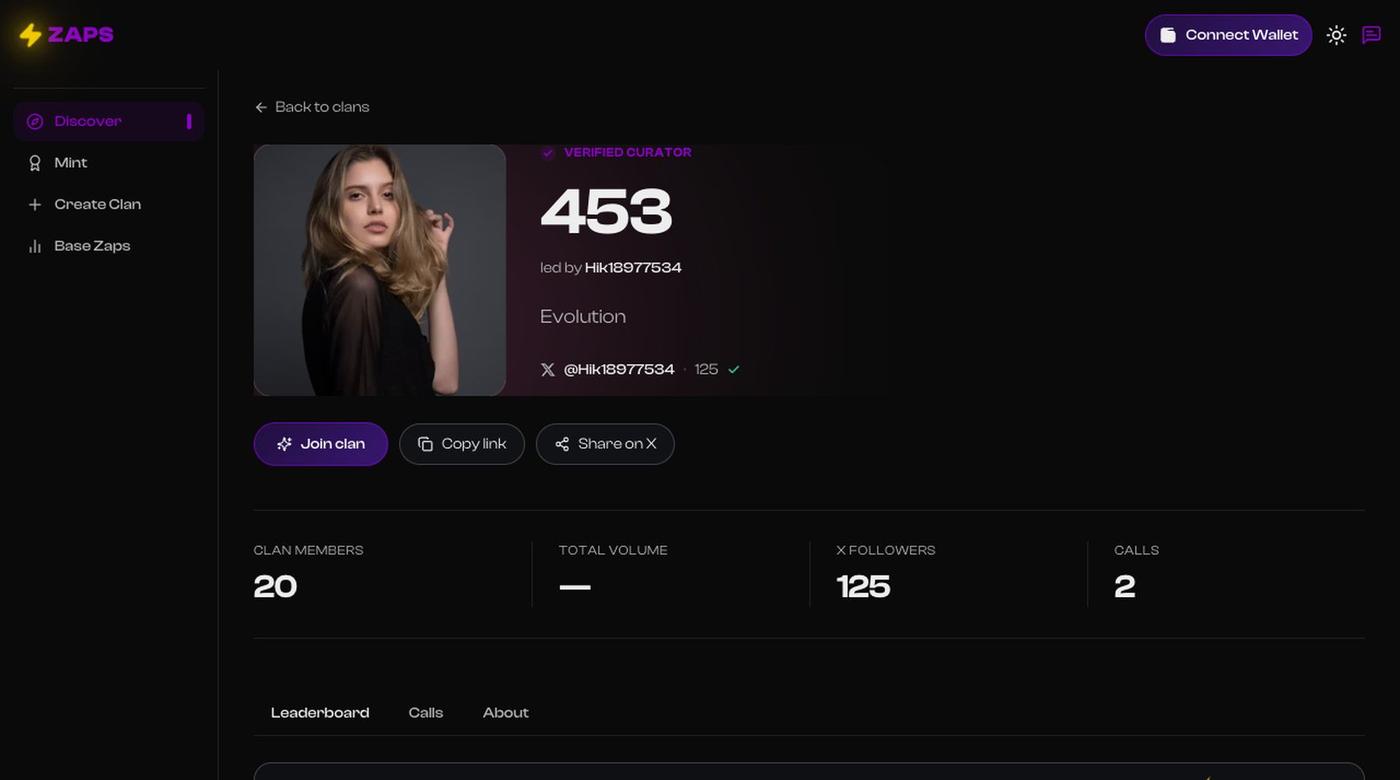
Task: Click the Discover compass icon
Action: point(35,121)
